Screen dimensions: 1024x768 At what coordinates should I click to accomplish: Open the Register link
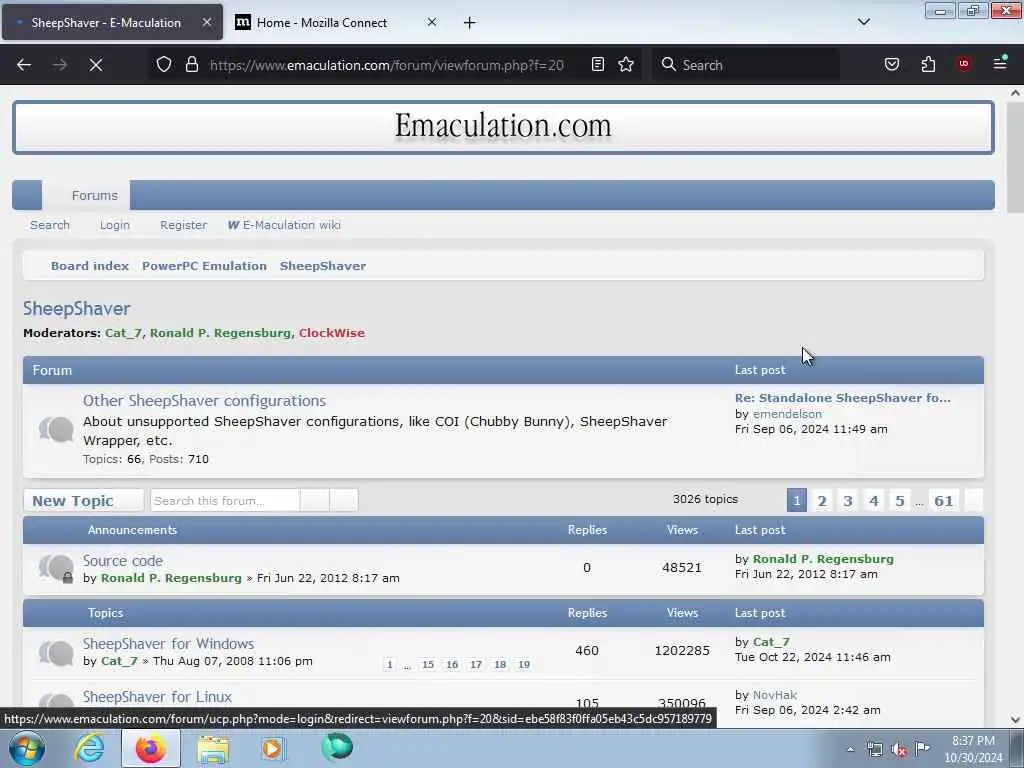[184, 225]
